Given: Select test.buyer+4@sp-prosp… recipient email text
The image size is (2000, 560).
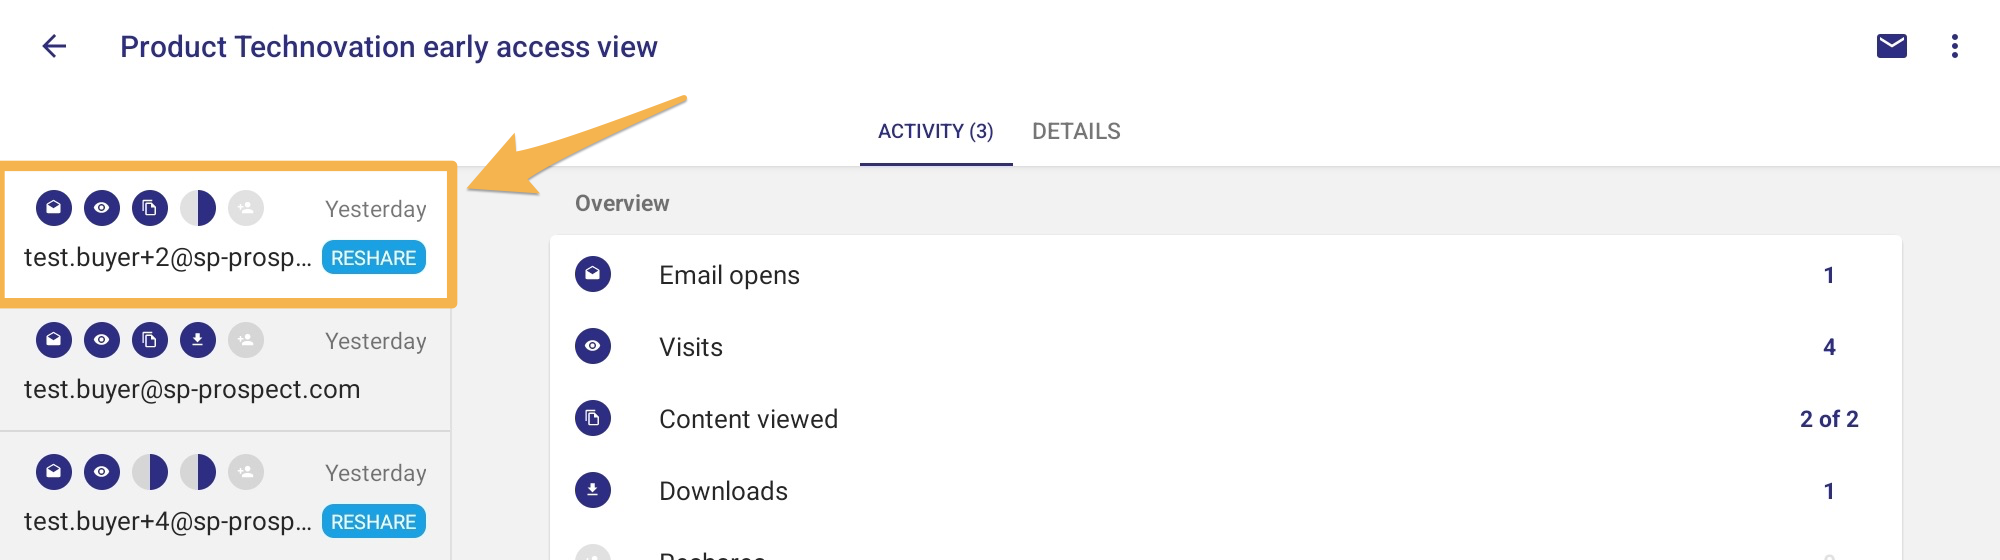Looking at the screenshot, I should [168, 521].
